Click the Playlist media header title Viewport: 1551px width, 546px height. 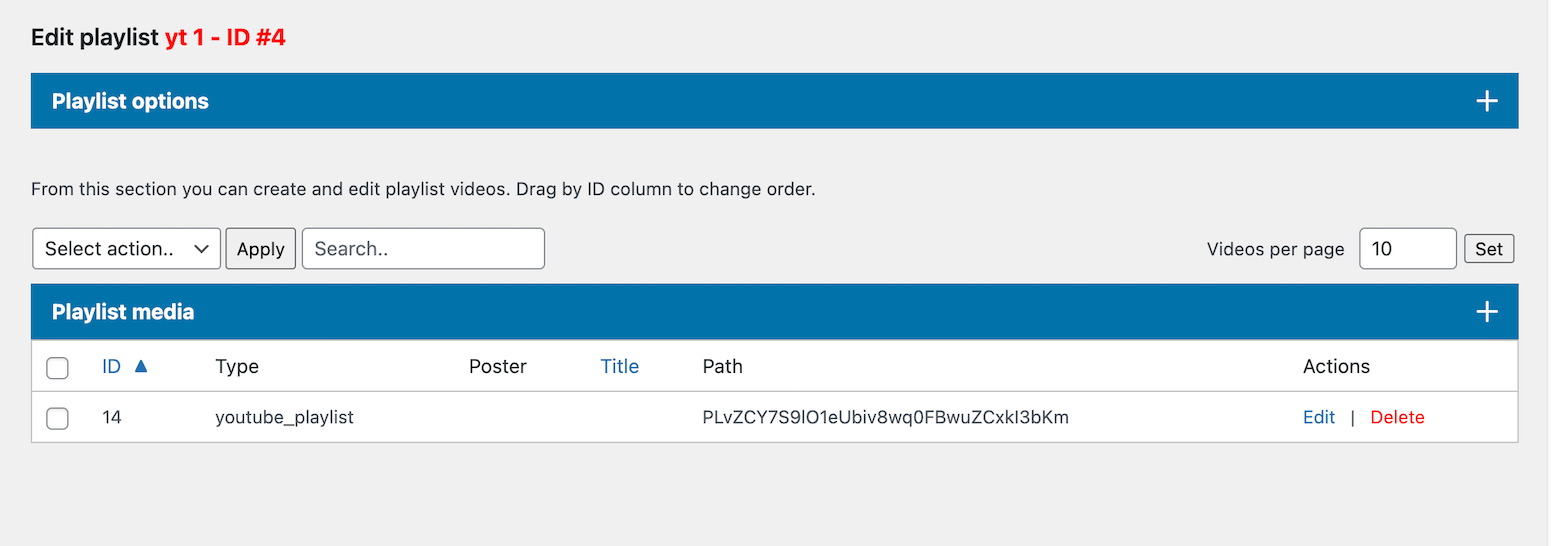123,312
